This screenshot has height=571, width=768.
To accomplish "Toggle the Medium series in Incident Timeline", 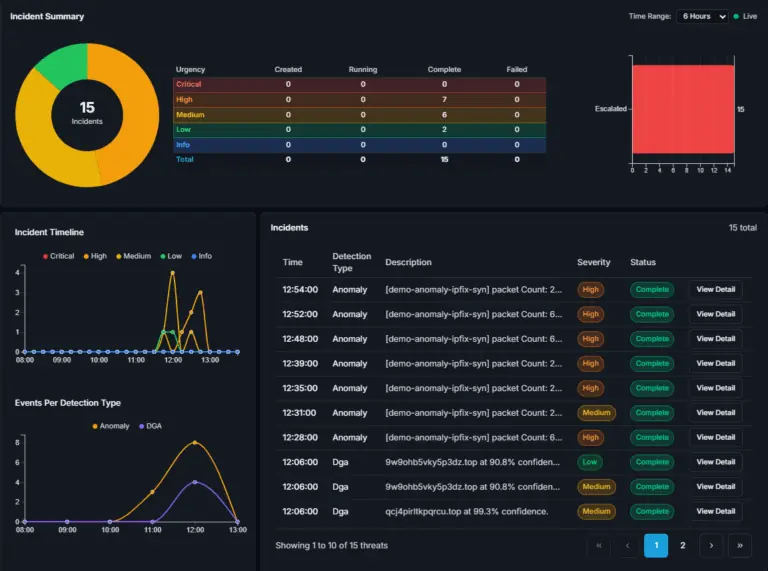I will (133, 256).
